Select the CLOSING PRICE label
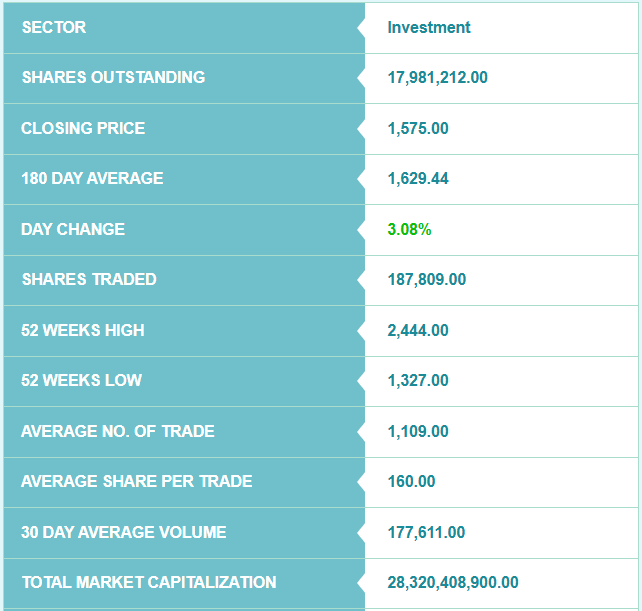This screenshot has width=642, height=611. [83, 128]
